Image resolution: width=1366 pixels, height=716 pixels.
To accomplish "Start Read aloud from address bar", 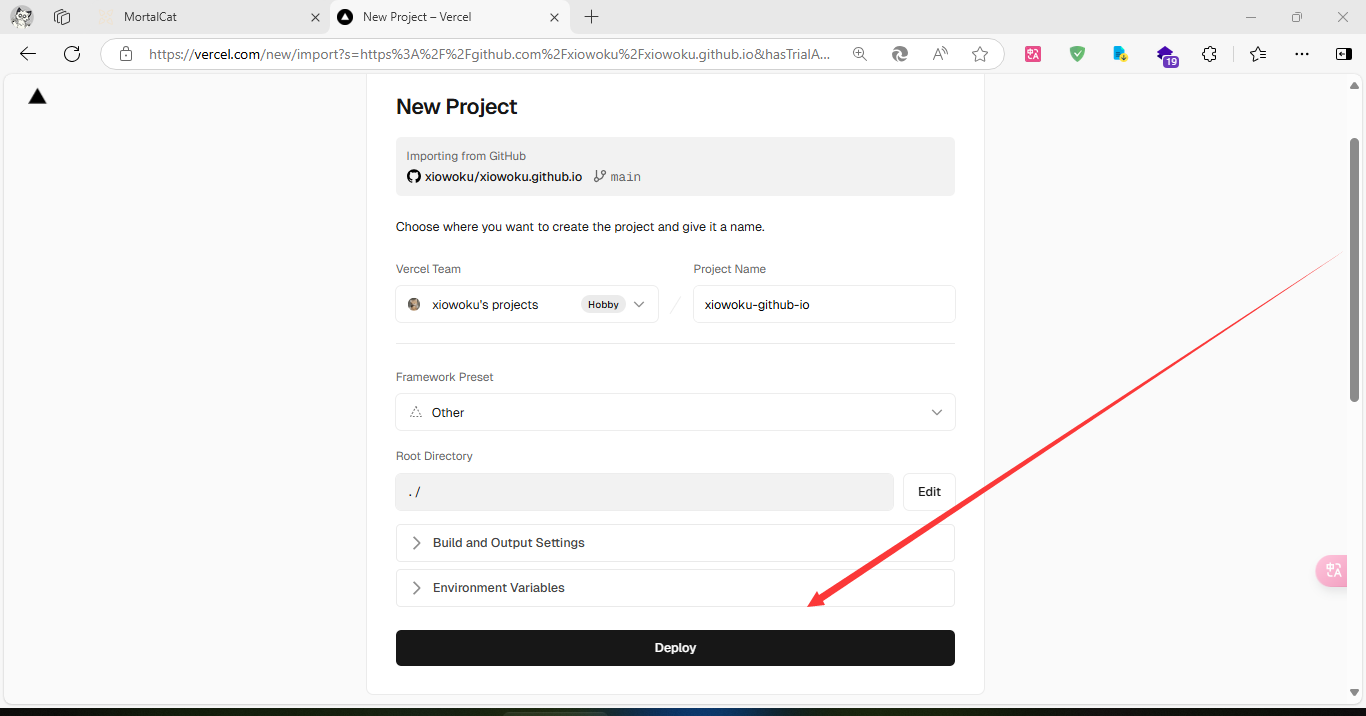I will tap(940, 54).
